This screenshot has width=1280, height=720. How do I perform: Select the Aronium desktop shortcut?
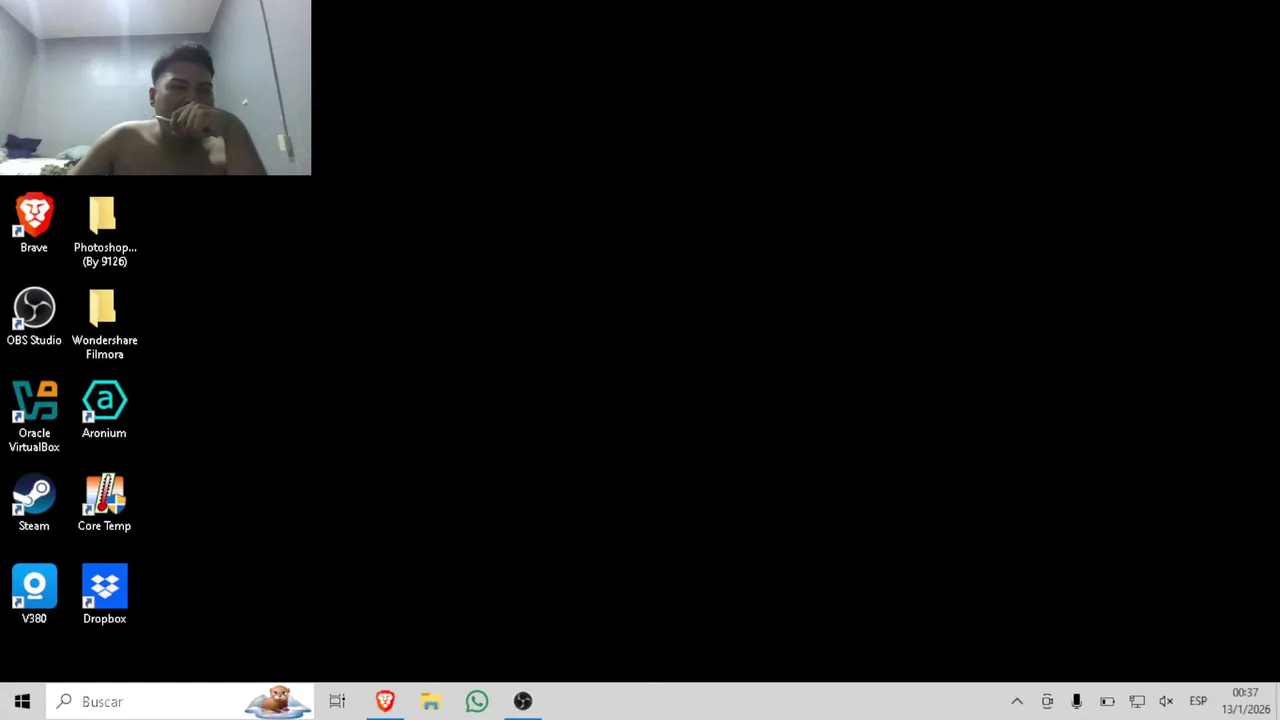[104, 410]
